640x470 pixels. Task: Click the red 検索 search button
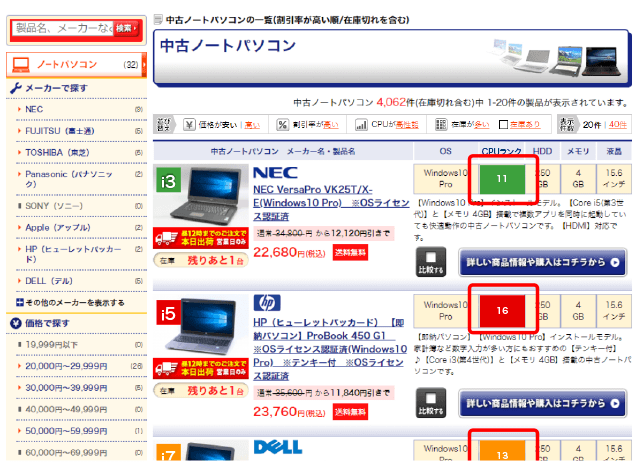point(126,28)
